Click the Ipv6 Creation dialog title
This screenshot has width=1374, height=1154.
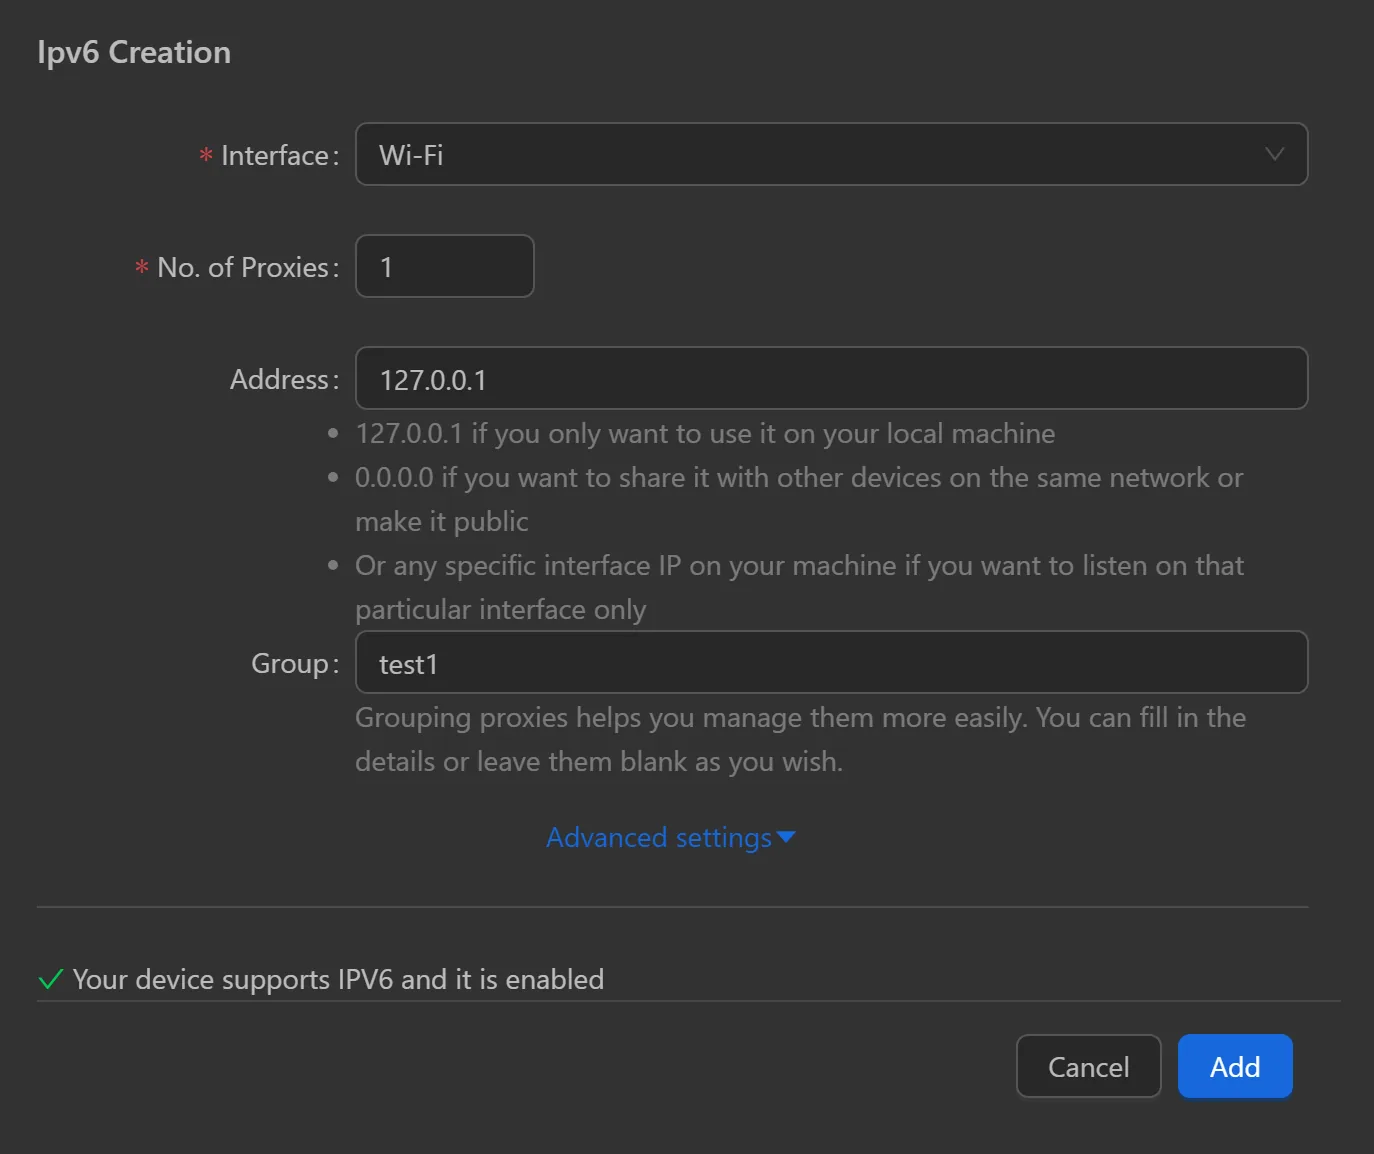[133, 51]
